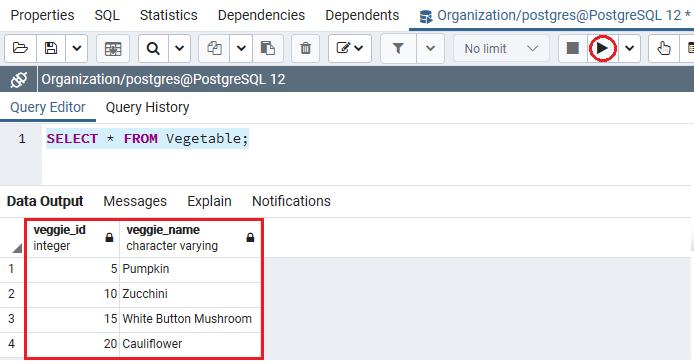Screen dimensions: 694x364
Task: Open the Statistics tab
Action: [x=169, y=15]
